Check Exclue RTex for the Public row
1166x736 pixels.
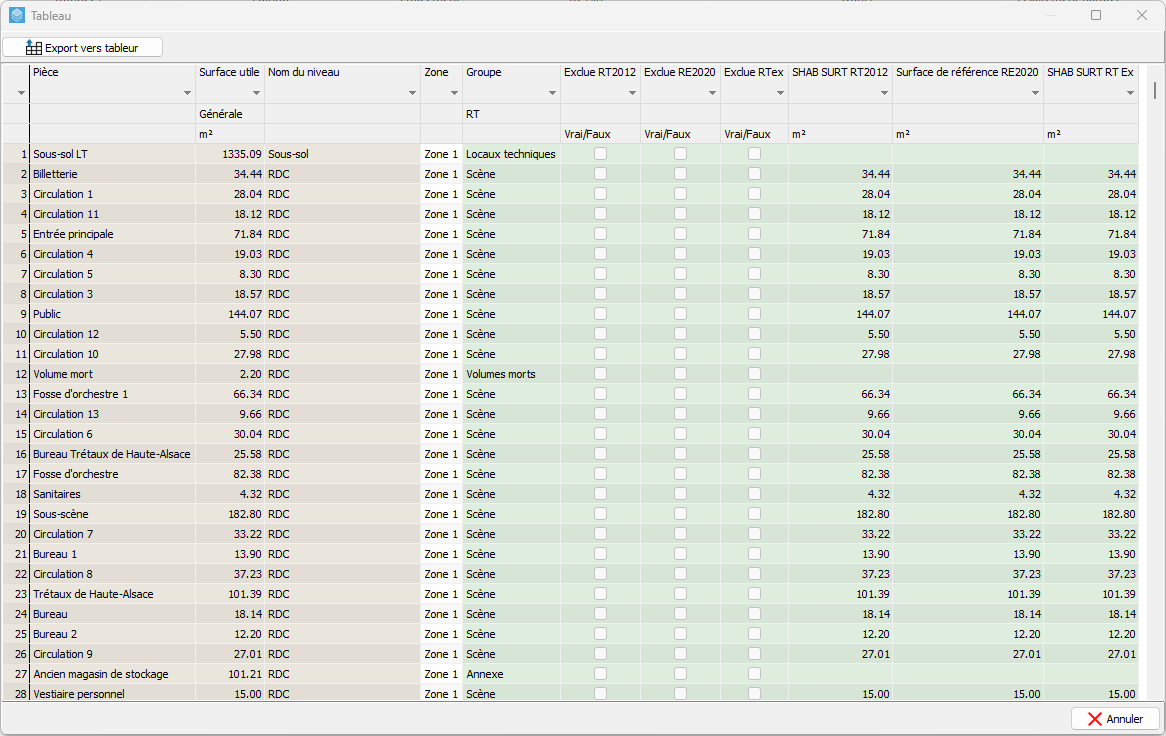753,313
